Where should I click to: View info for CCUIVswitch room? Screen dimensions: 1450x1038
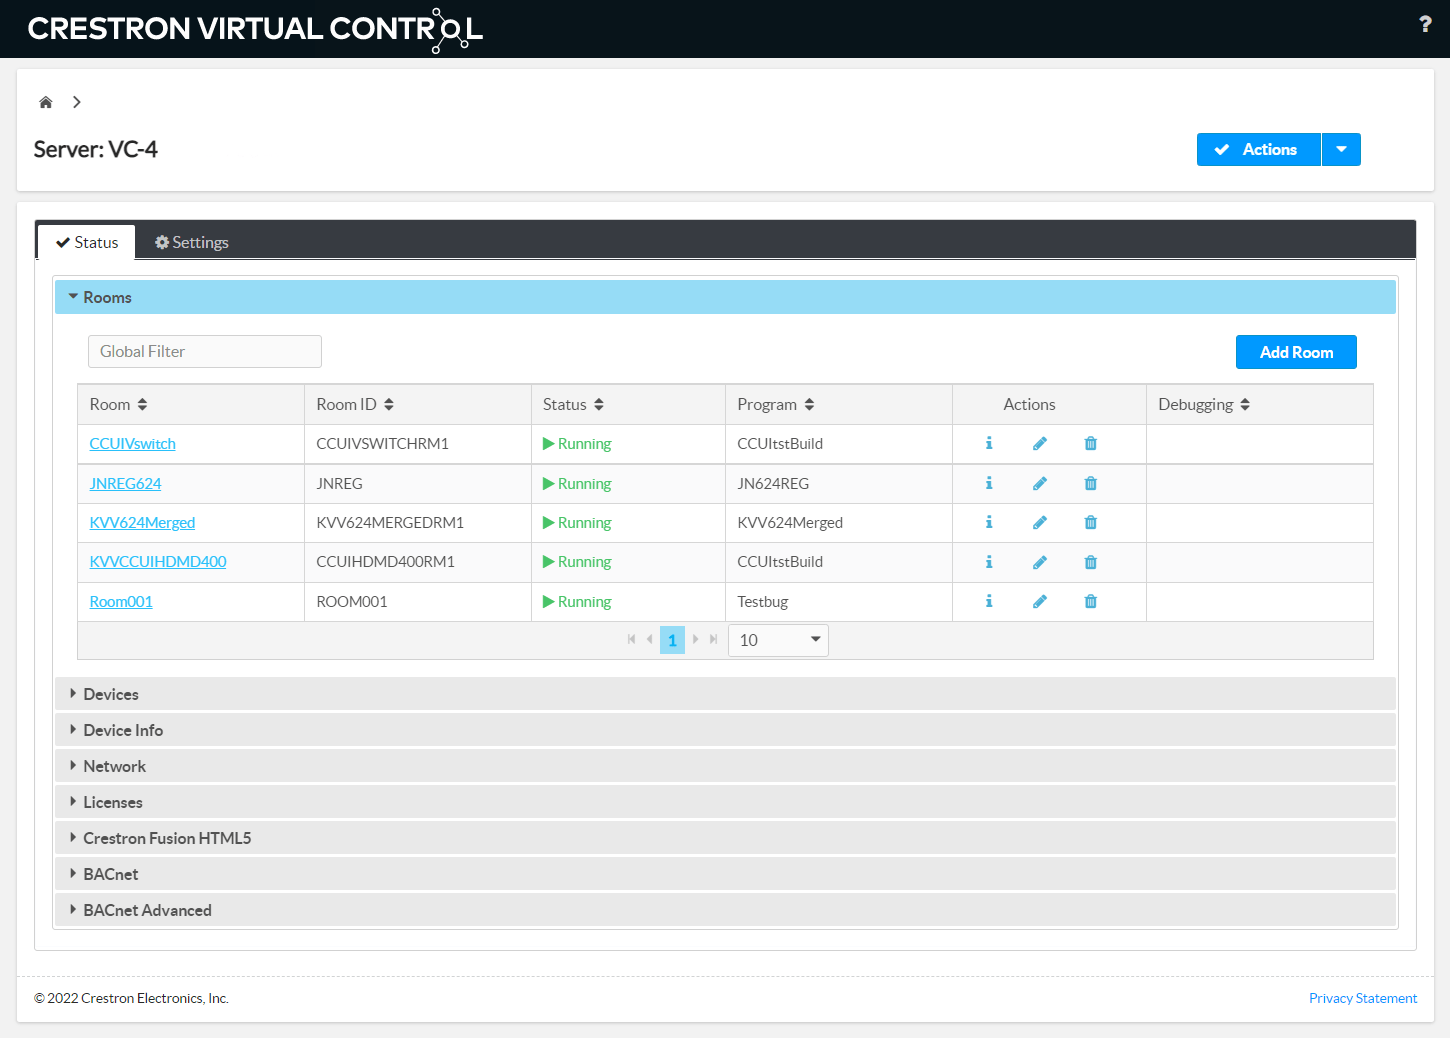989,443
